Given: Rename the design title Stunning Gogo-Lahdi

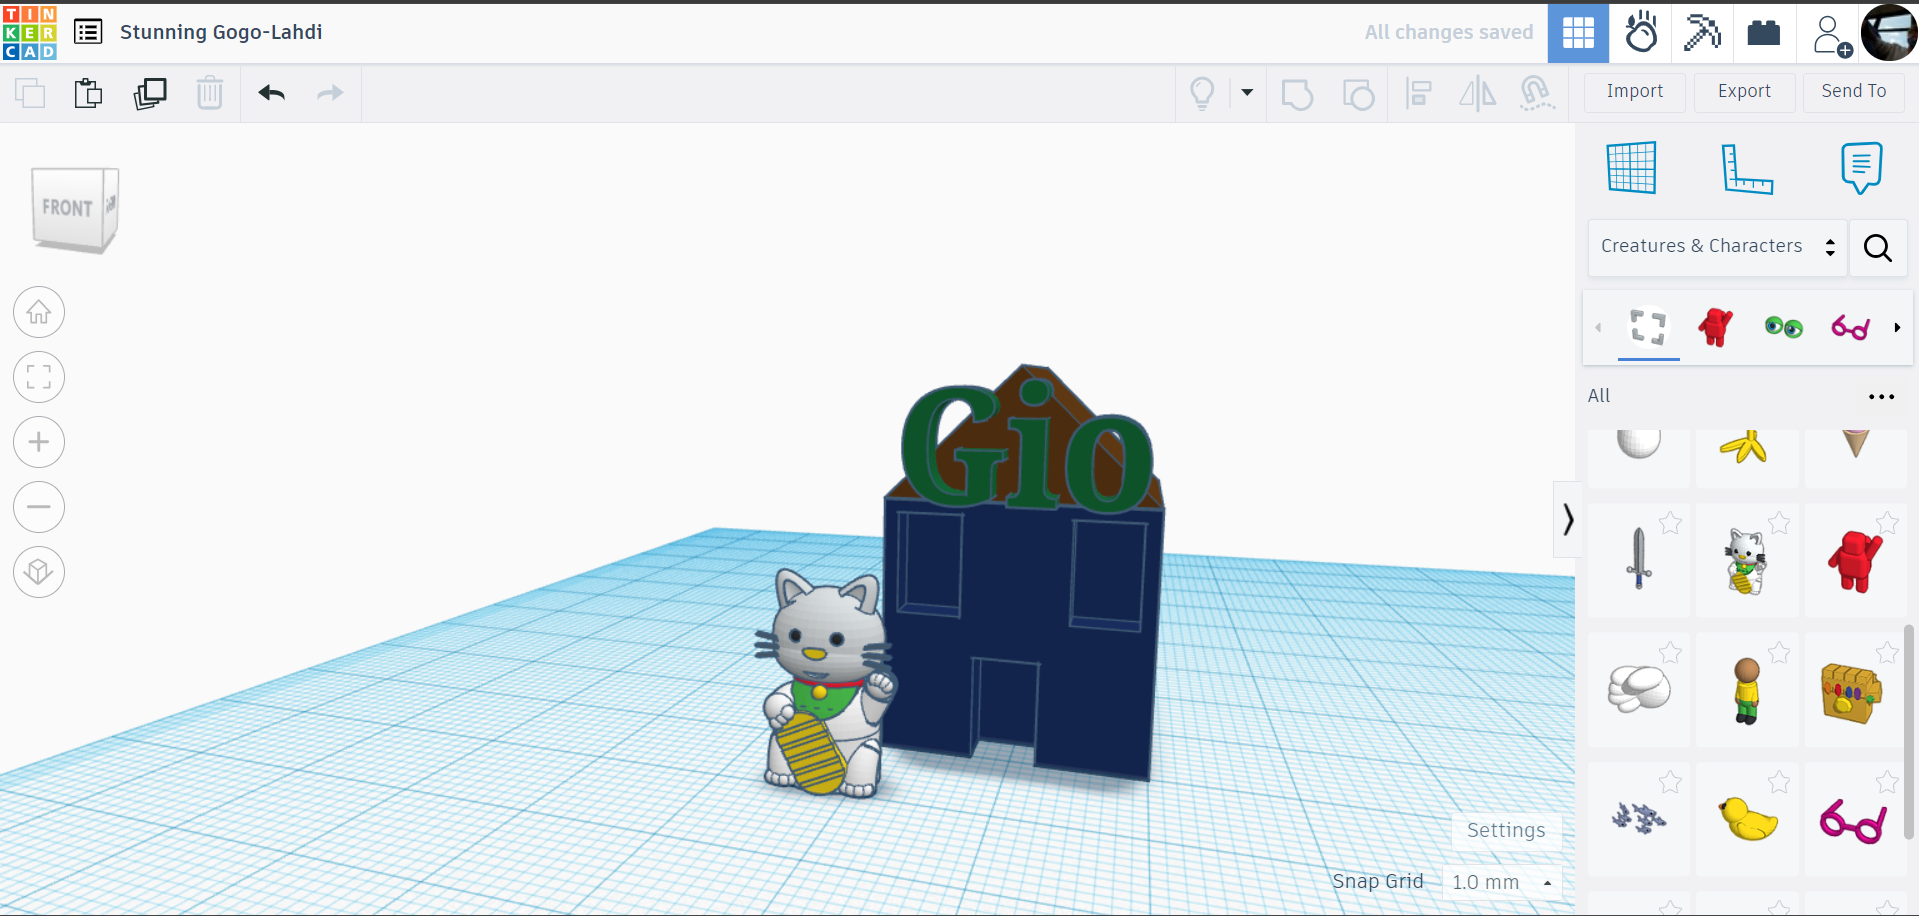Looking at the screenshot, I should (x=221, y=32).
